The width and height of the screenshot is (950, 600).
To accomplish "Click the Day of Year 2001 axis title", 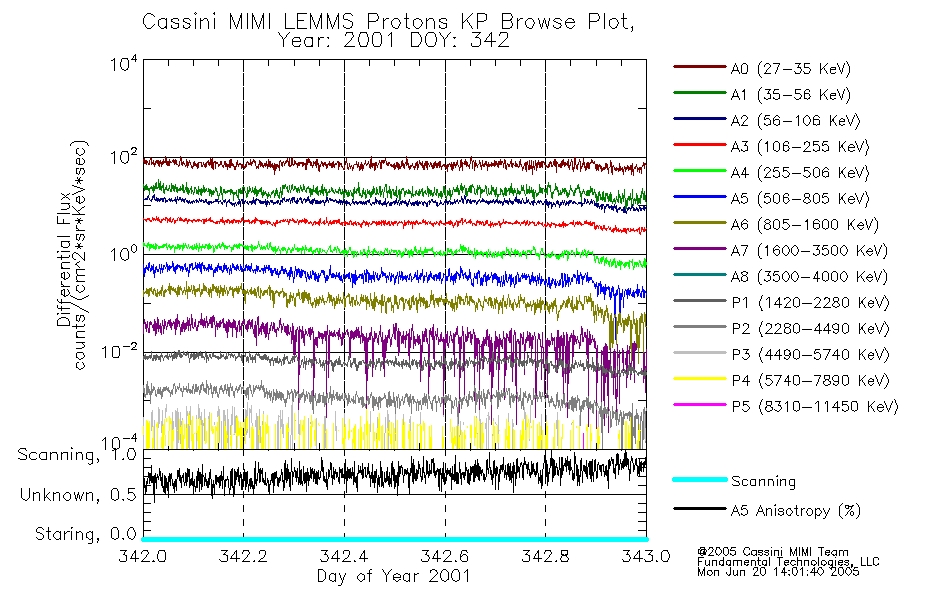I will (x=394, y=576).
